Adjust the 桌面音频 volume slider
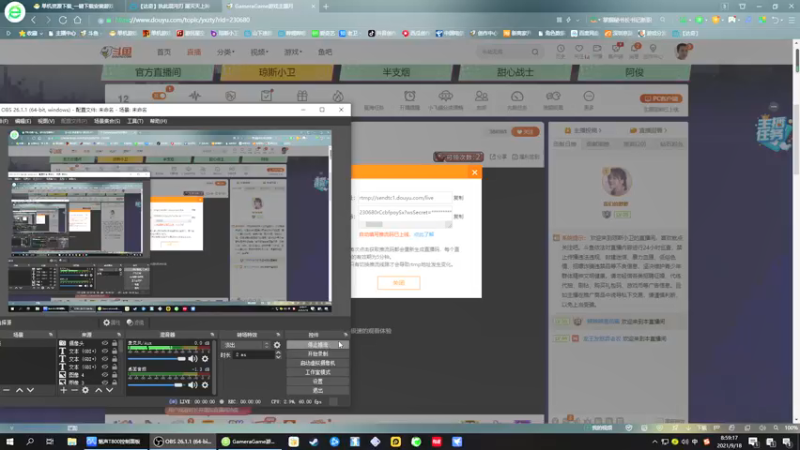 (x=155, y=385)
